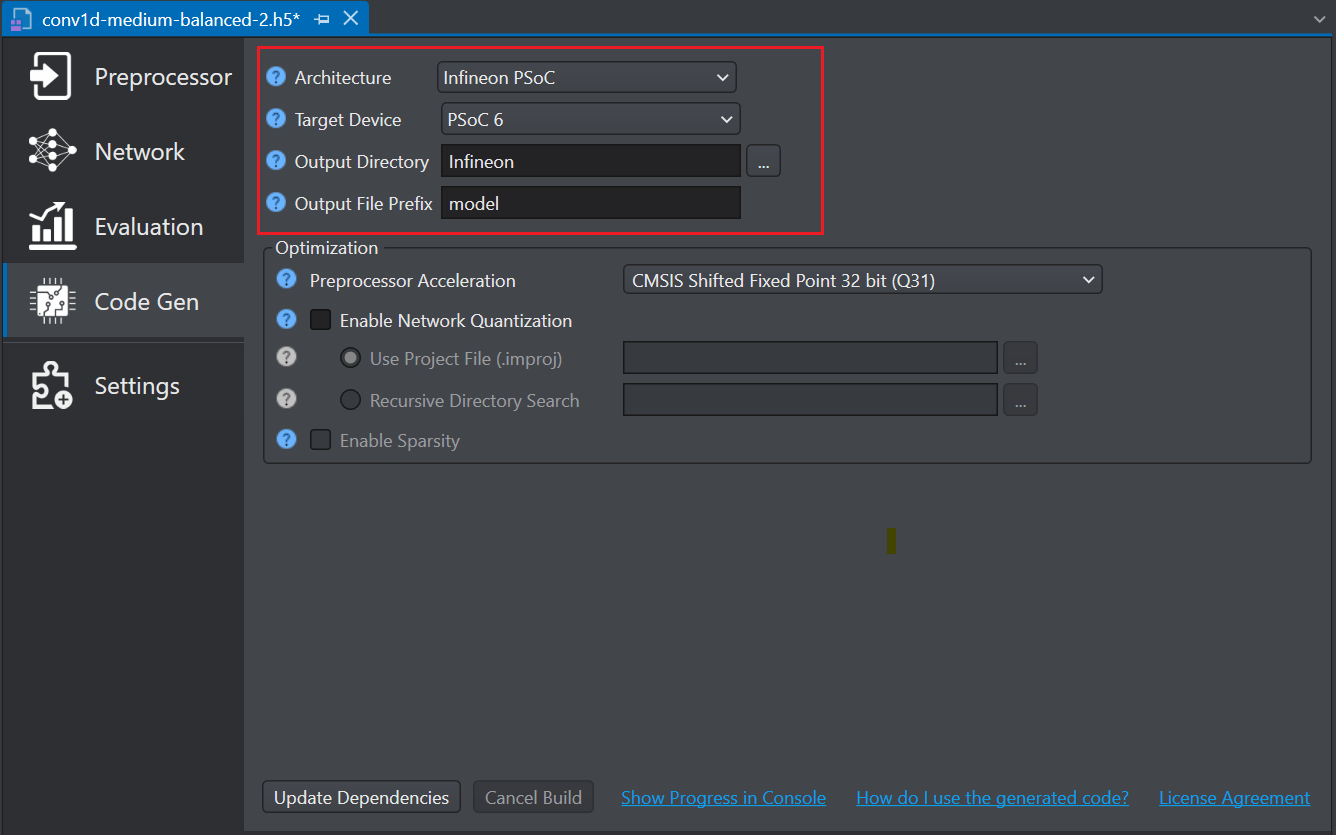1336x835 pixels.
Task: Click the Architecture label
Action: tap(343, 77)
